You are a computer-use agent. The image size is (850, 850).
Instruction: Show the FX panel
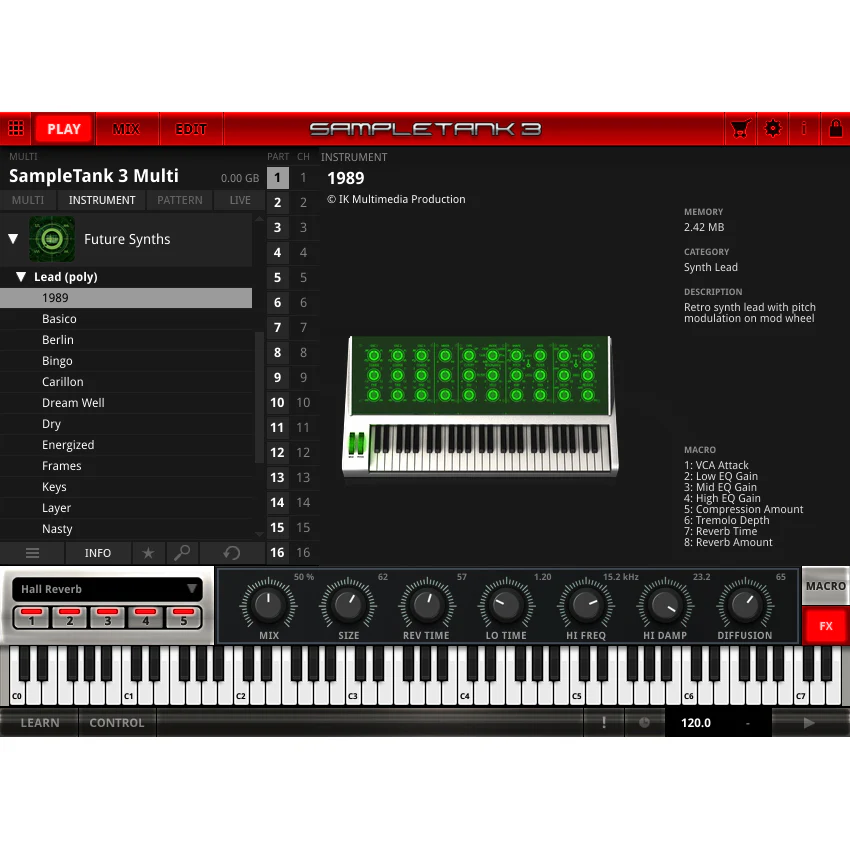(x=826, y=626)
